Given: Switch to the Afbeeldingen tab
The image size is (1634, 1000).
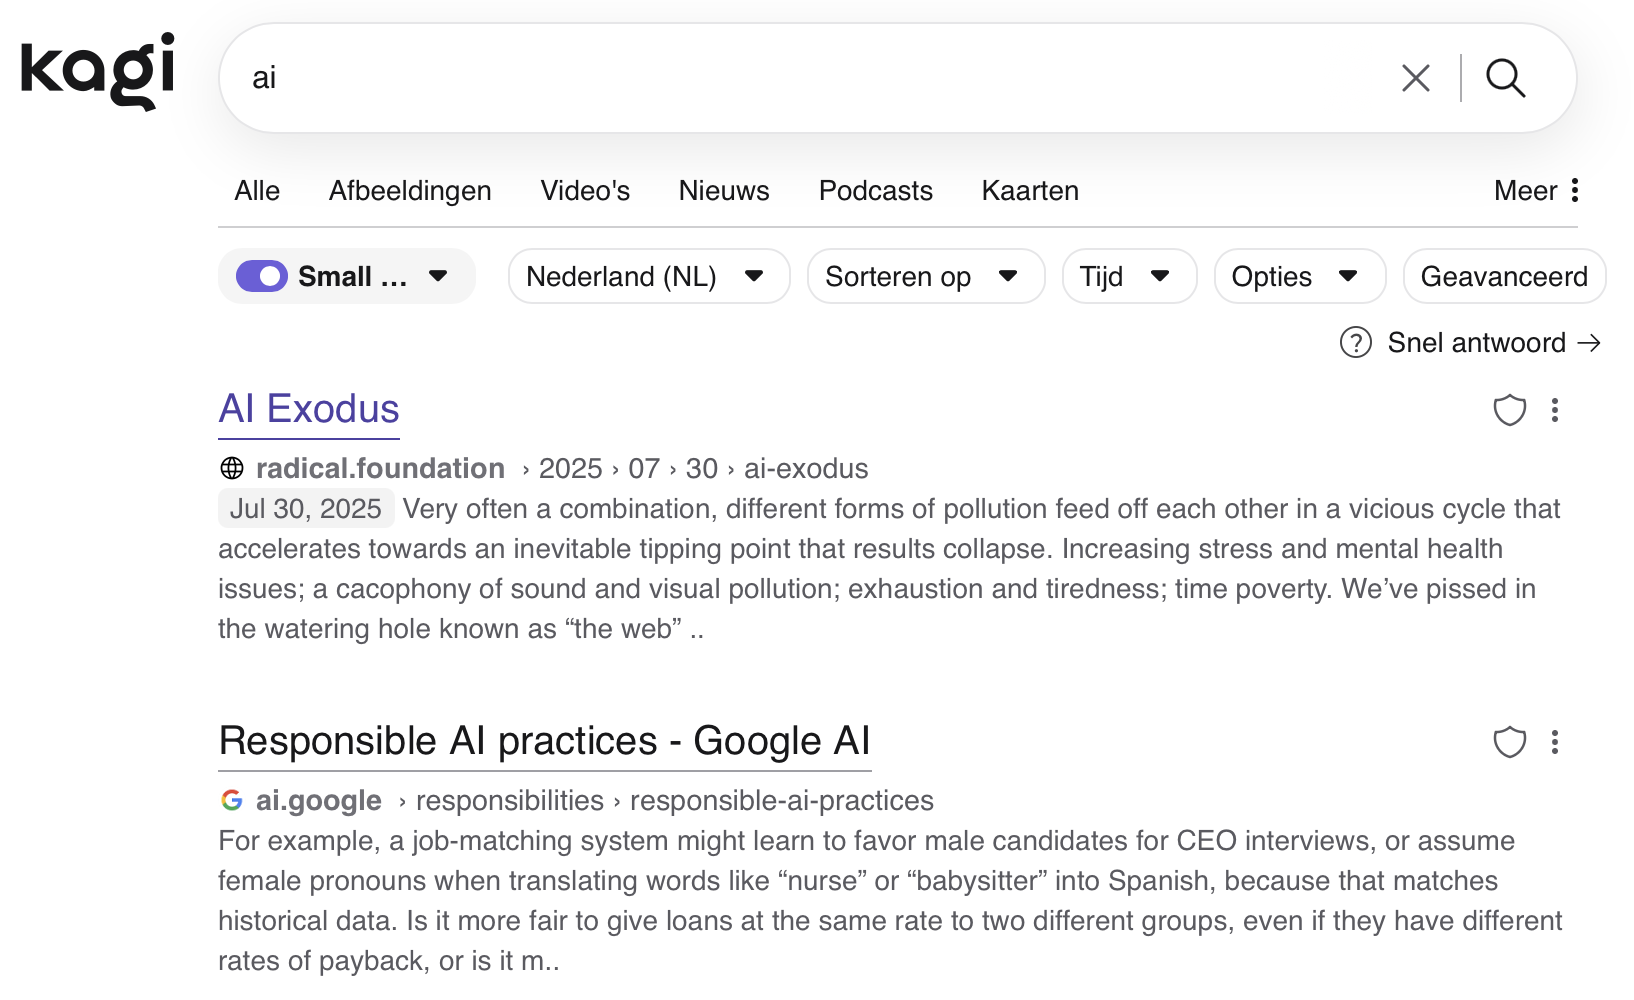Looking at the screenshot, I should [x=410, y=191].
